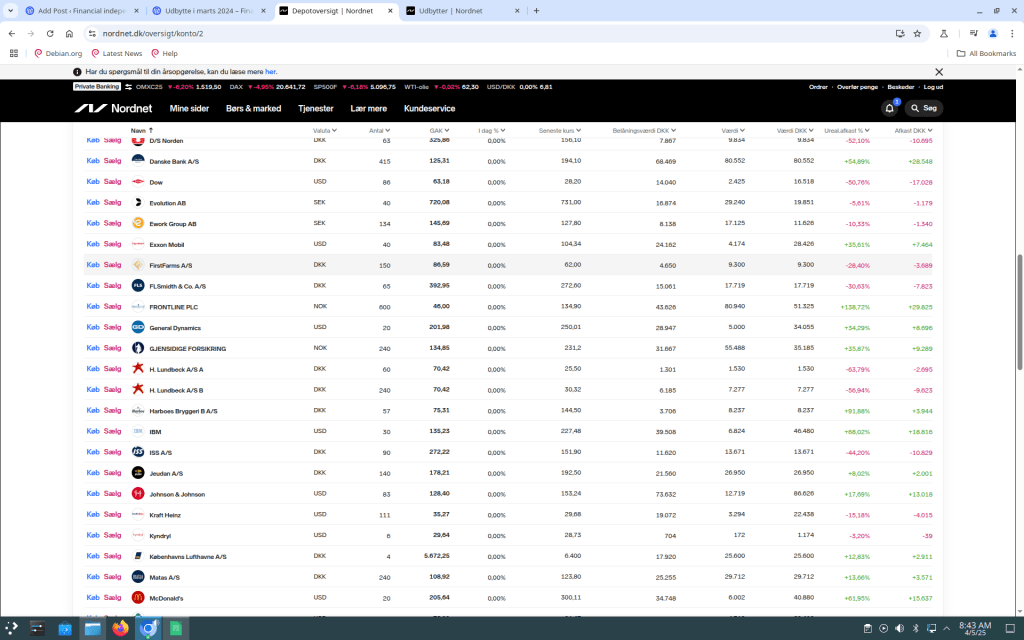This screenshot has width=1024, height=640.
Task: Click the Søg search field
Action: [925, 108]
